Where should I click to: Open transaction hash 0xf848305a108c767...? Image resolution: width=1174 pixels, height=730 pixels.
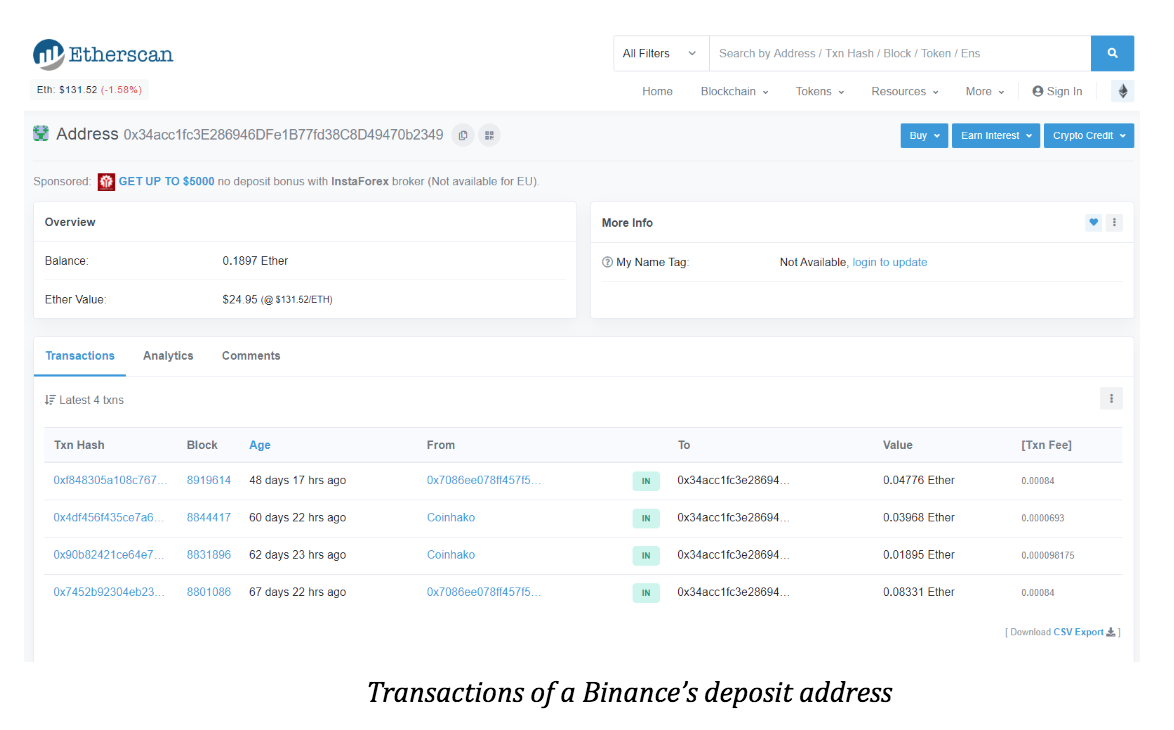pyautogui.click(x=110, y=480)
